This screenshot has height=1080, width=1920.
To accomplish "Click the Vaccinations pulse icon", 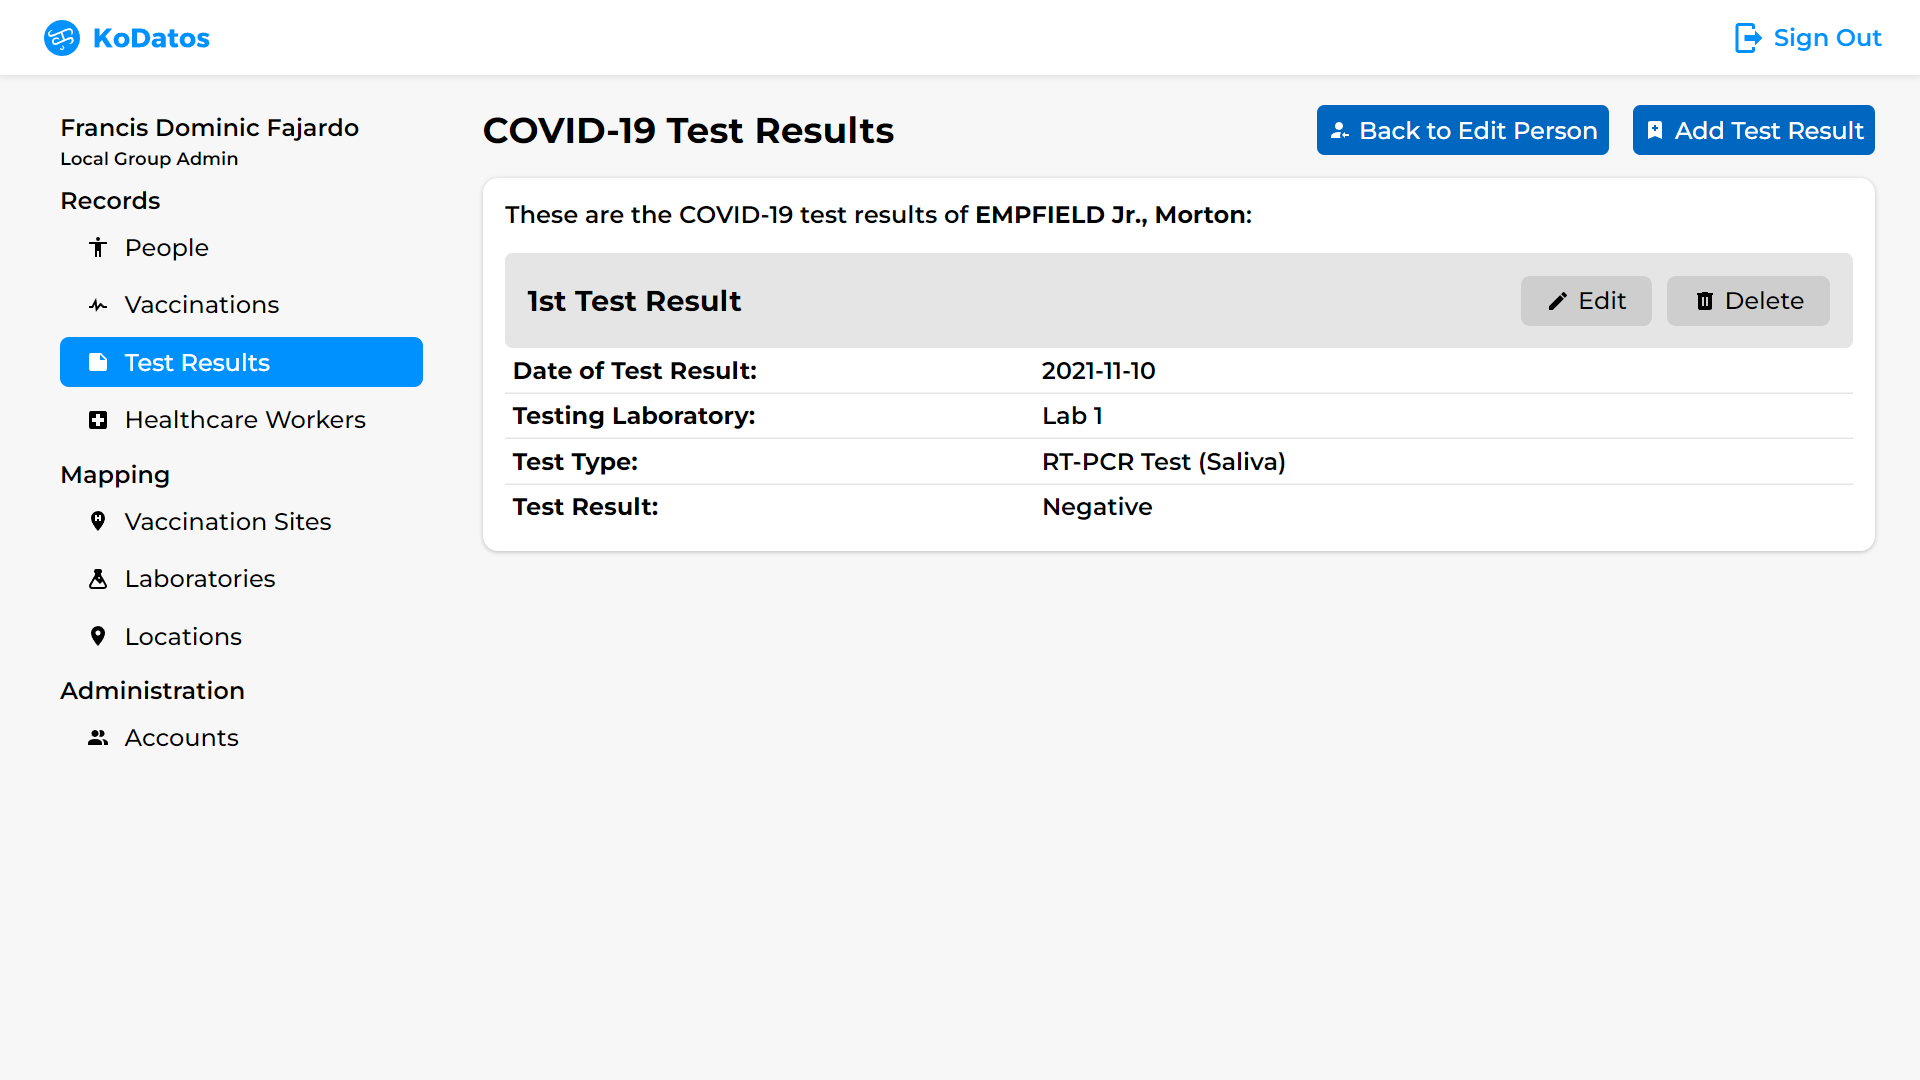I will click(98, 305).
